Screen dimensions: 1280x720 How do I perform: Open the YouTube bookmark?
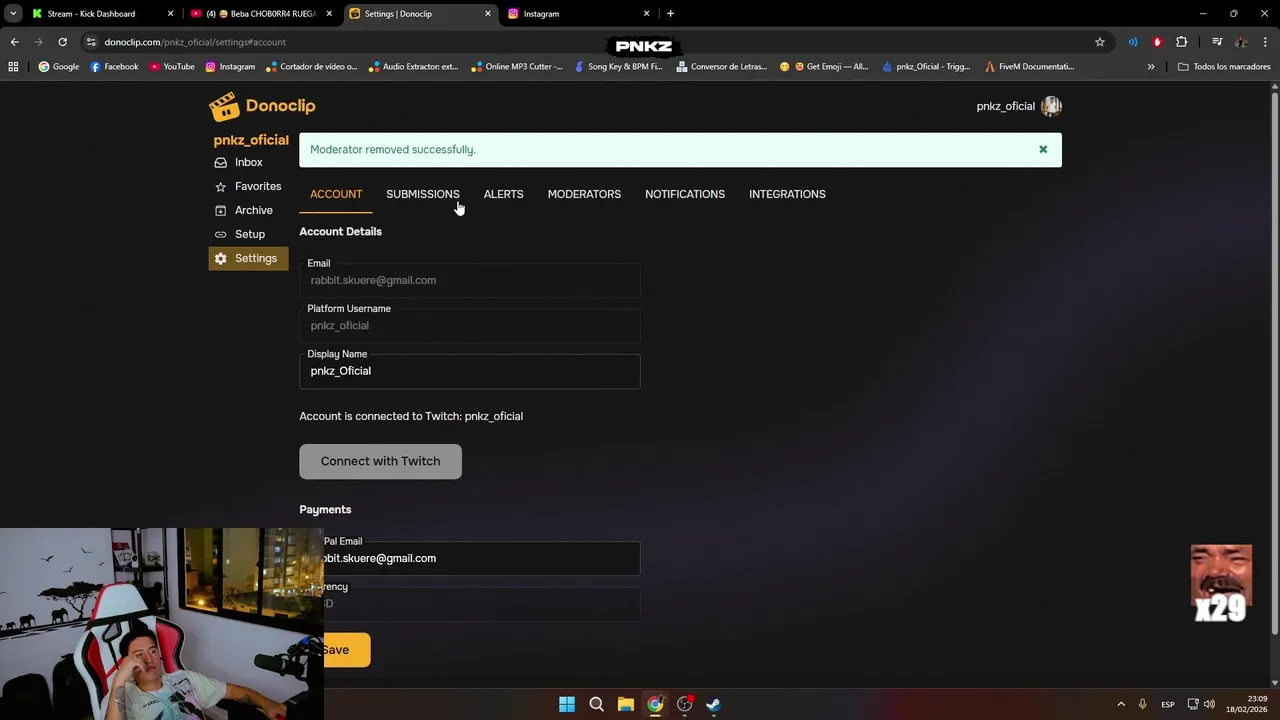pyautogui.click(x=172, y=67)
